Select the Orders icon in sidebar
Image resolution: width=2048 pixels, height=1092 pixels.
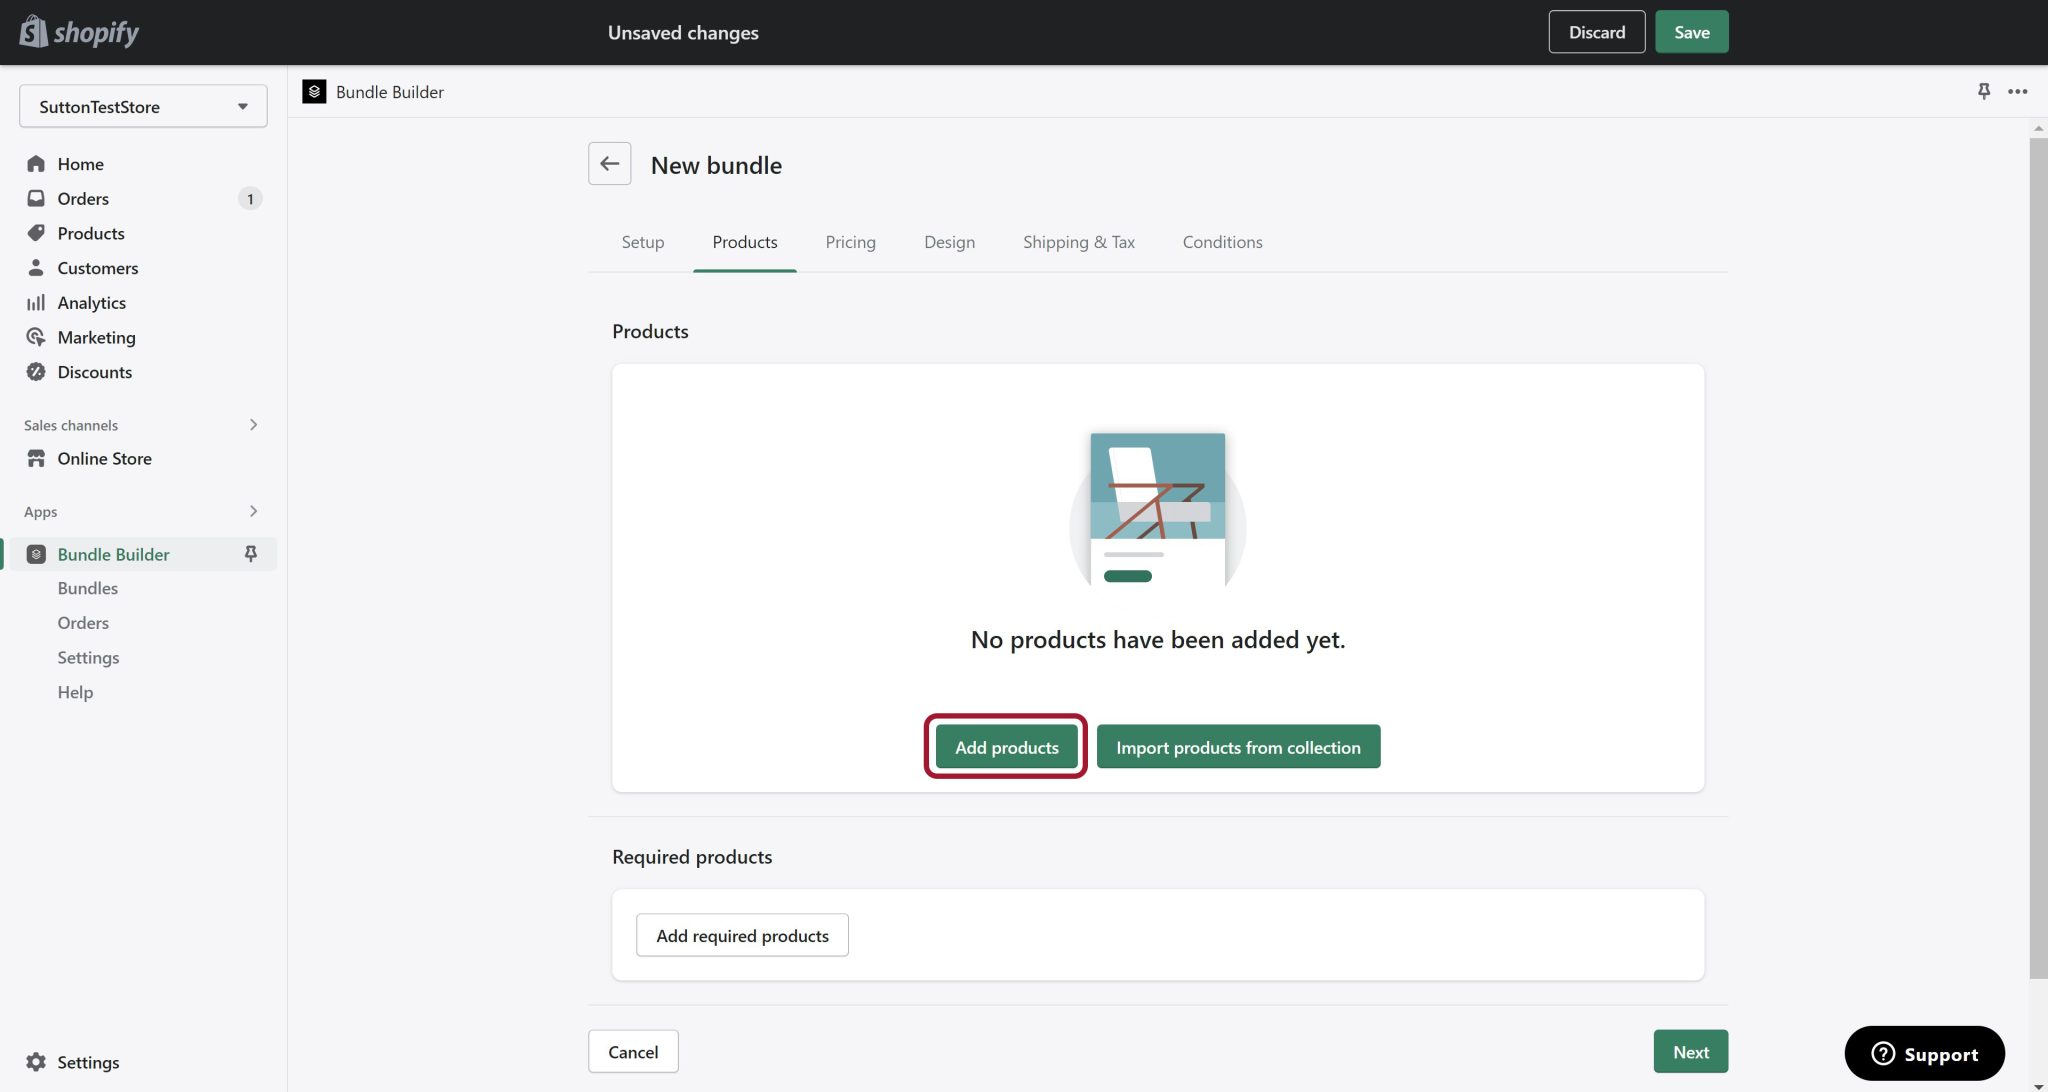point(36,198)
